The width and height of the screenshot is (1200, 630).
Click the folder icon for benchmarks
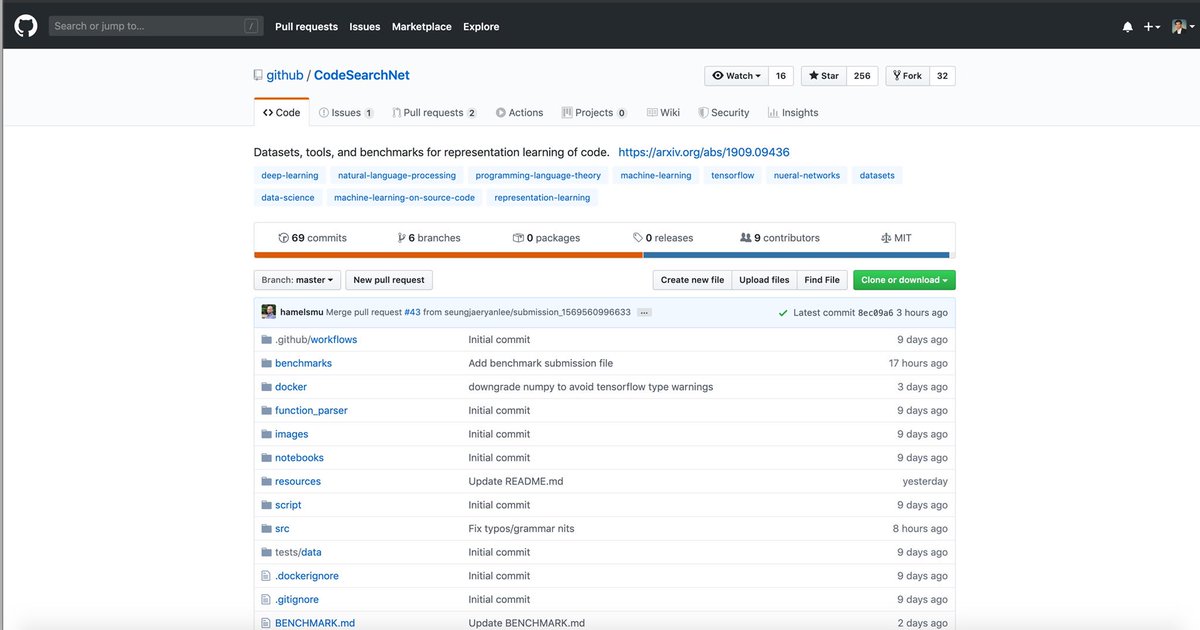pos(266,363)
